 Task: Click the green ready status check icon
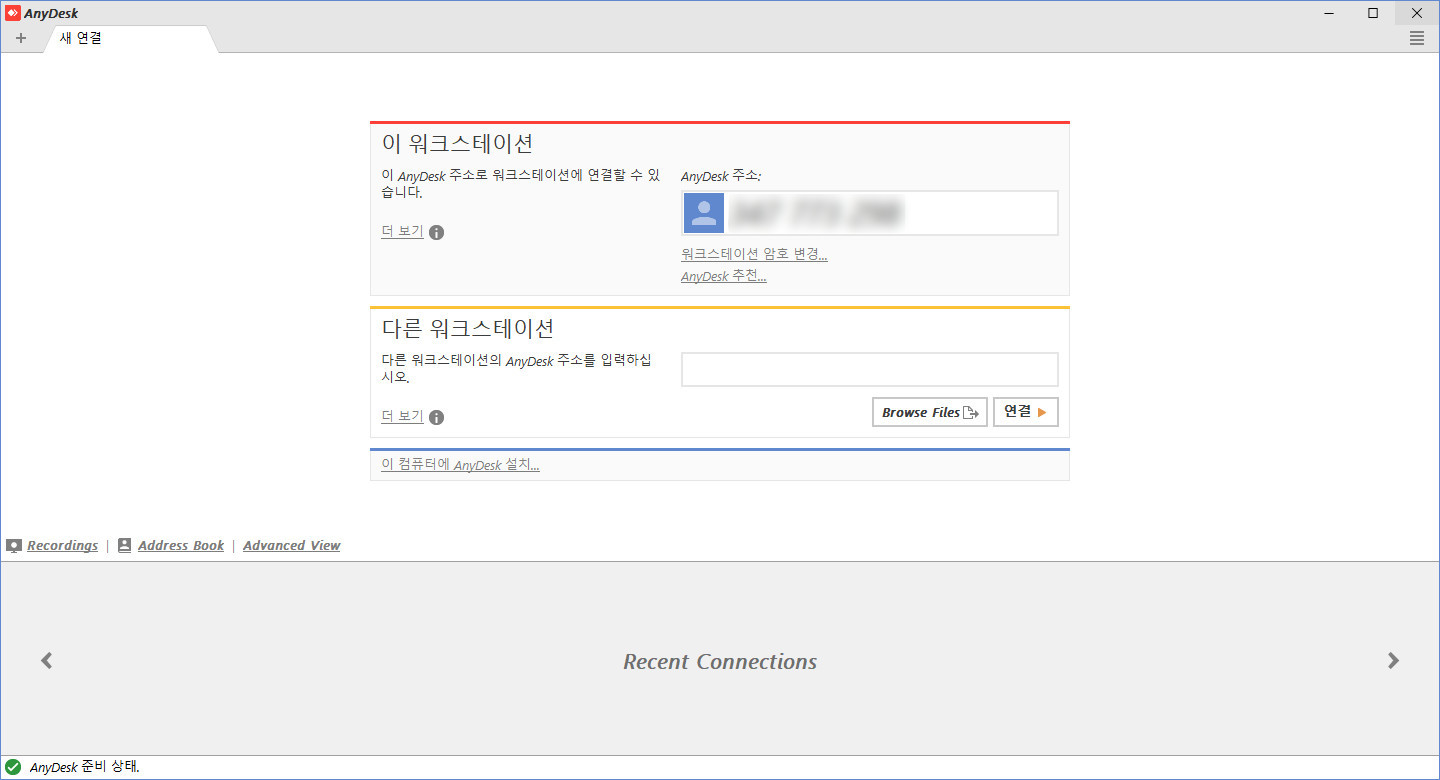(x=13, y=767)
